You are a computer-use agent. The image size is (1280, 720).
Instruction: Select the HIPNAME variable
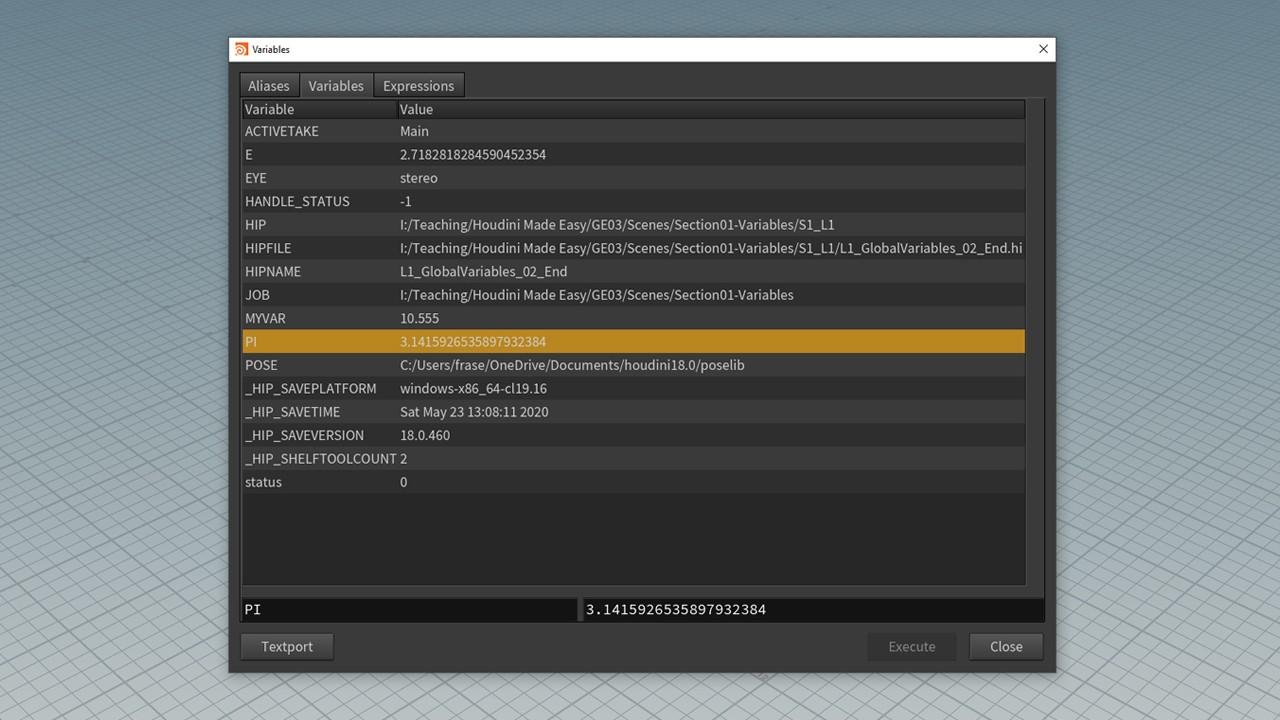[273, 271]
